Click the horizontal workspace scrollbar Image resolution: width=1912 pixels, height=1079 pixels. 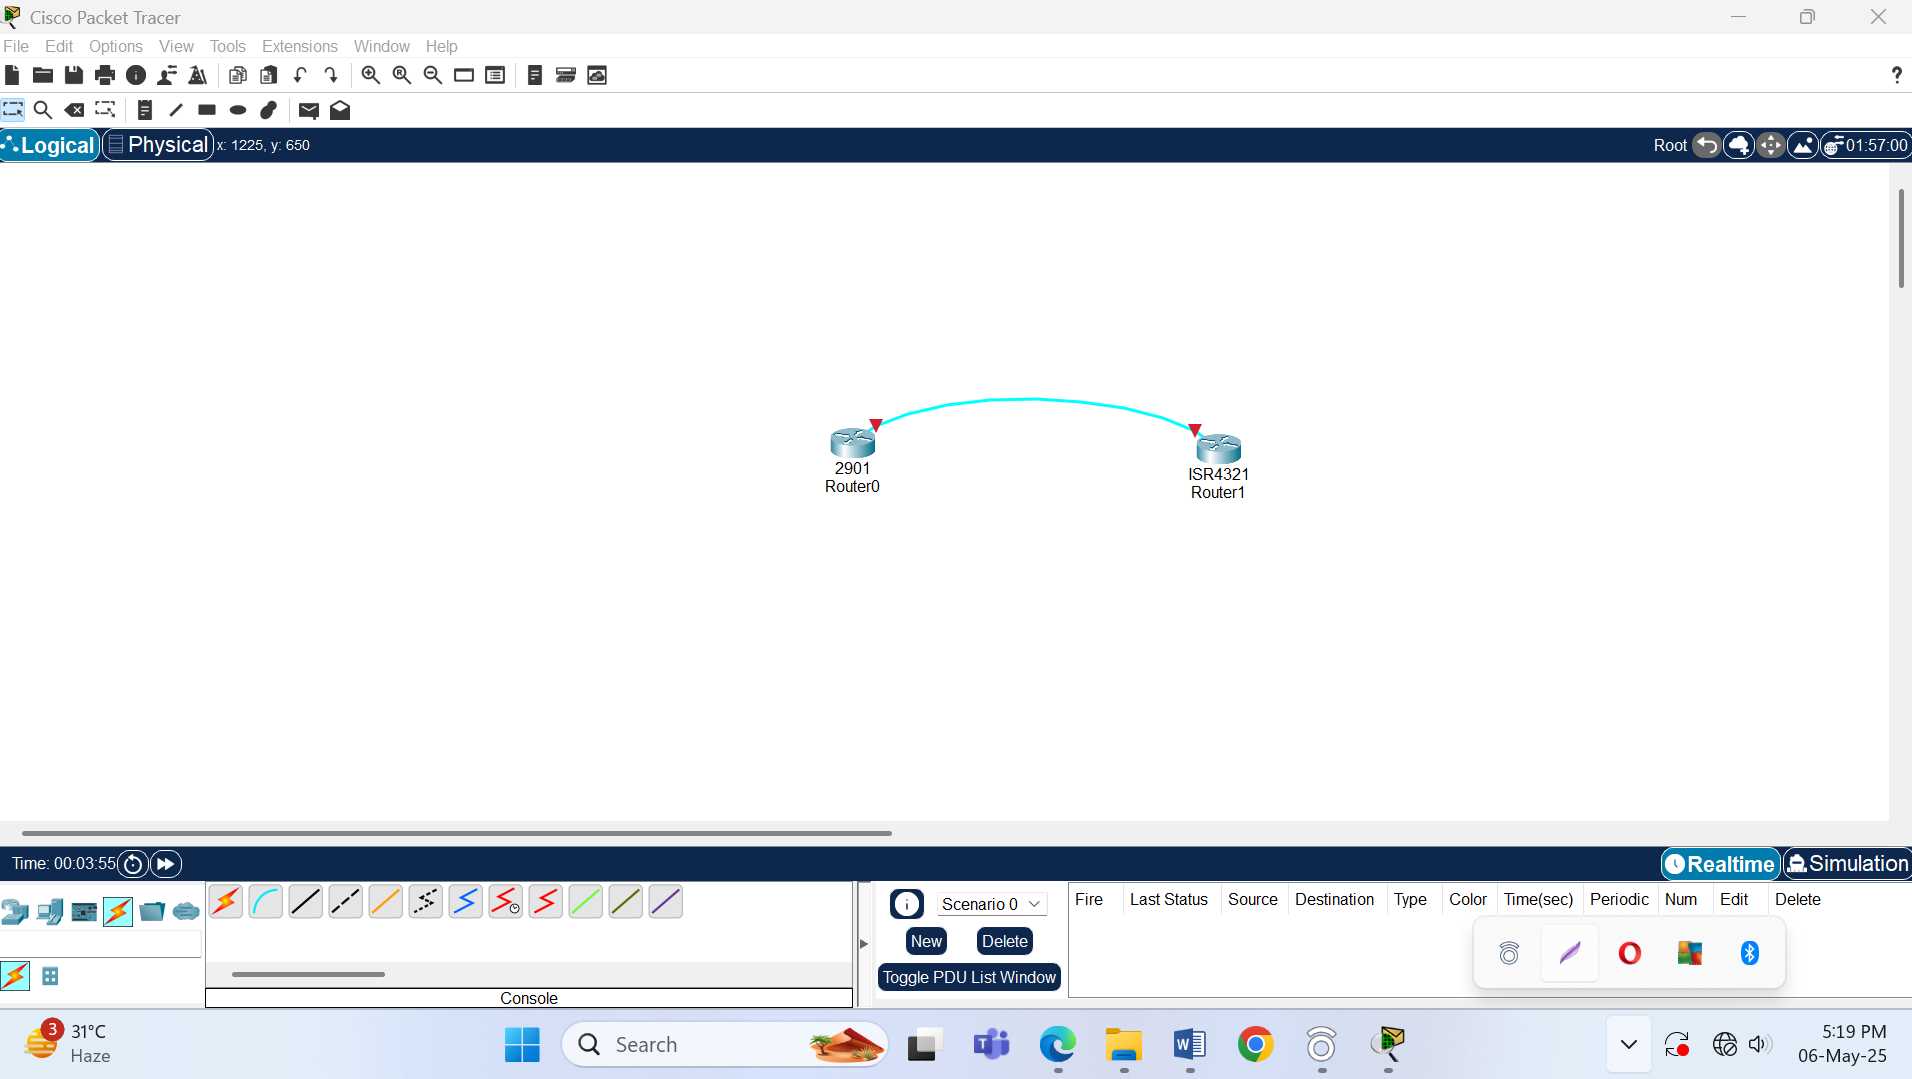click(x=457, y=832)
